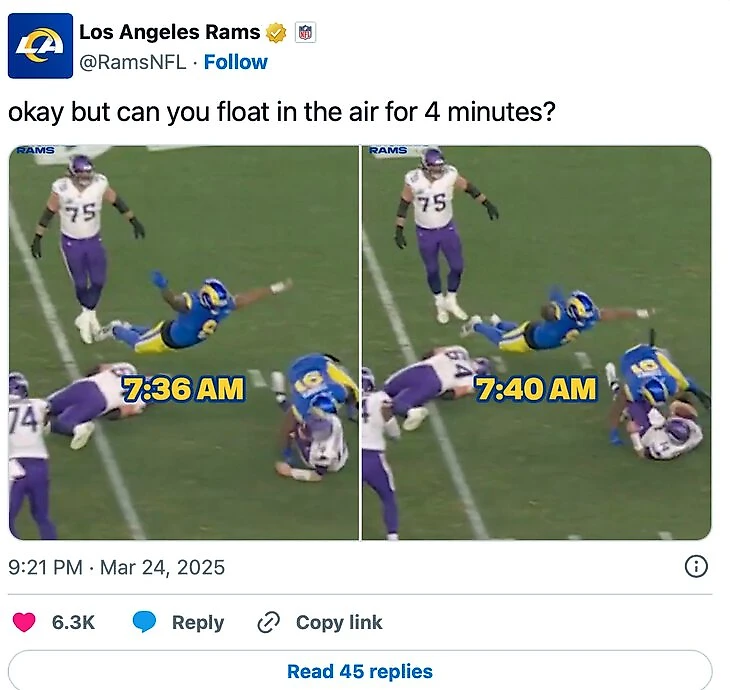Open Read 45 replies button
The width and height of the screenshot is (730, 690).
tap(360, 671)
